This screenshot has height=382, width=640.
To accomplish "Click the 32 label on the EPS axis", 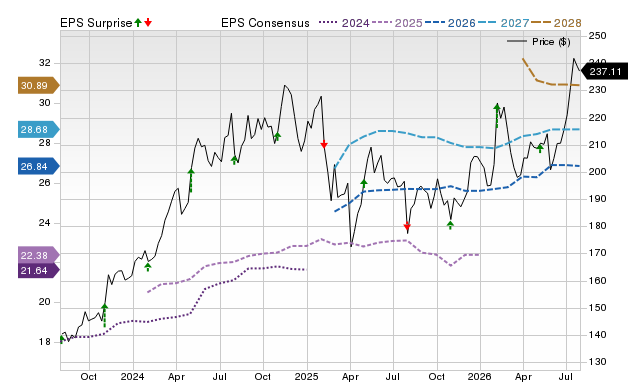I will tap(45, 63).
